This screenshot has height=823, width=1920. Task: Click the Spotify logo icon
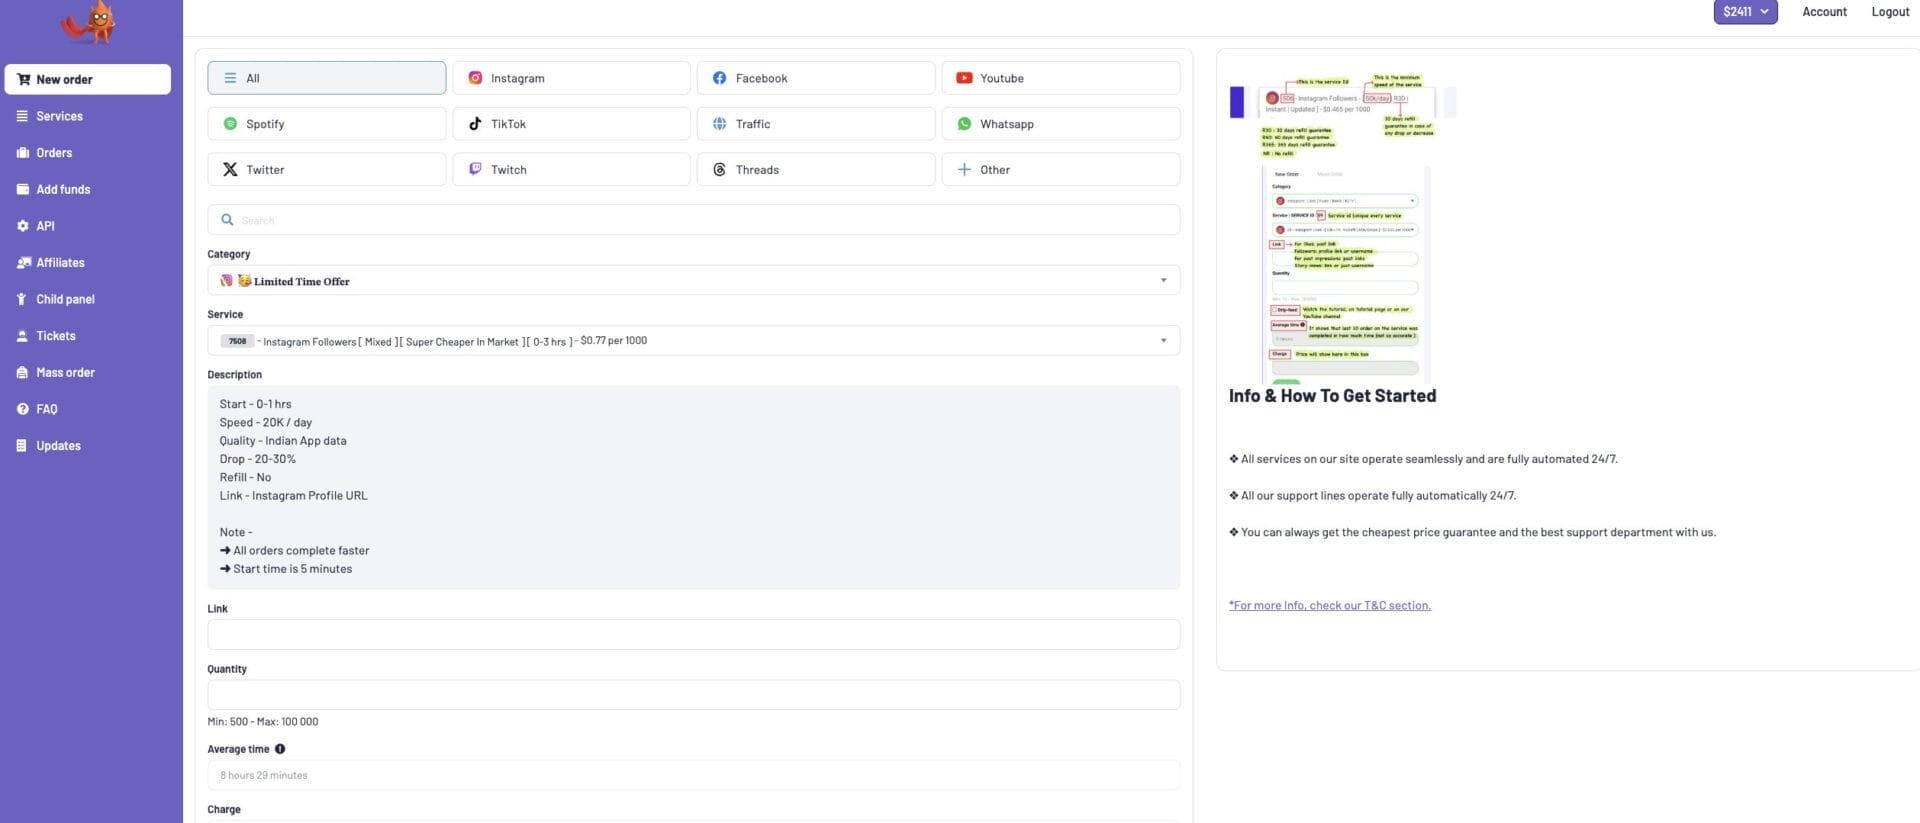point(230,124)
